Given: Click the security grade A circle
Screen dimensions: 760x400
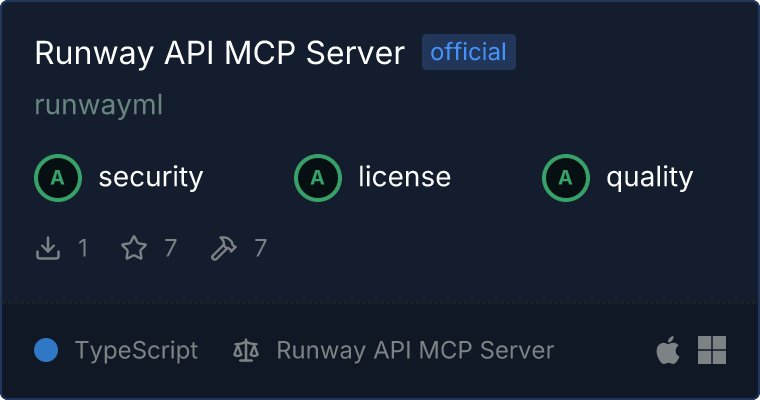Looking at the screenshot, I should [58, 178].
